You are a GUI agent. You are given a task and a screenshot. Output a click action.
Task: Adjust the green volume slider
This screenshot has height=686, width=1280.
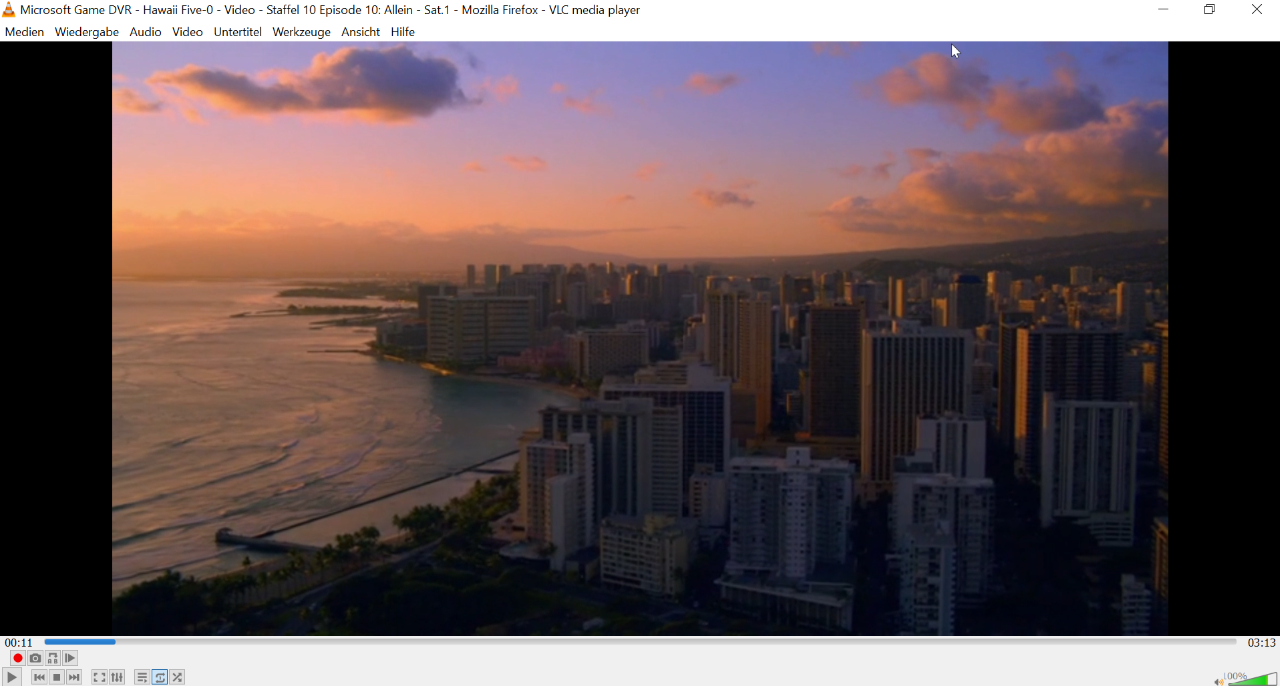pos(1252,679)
